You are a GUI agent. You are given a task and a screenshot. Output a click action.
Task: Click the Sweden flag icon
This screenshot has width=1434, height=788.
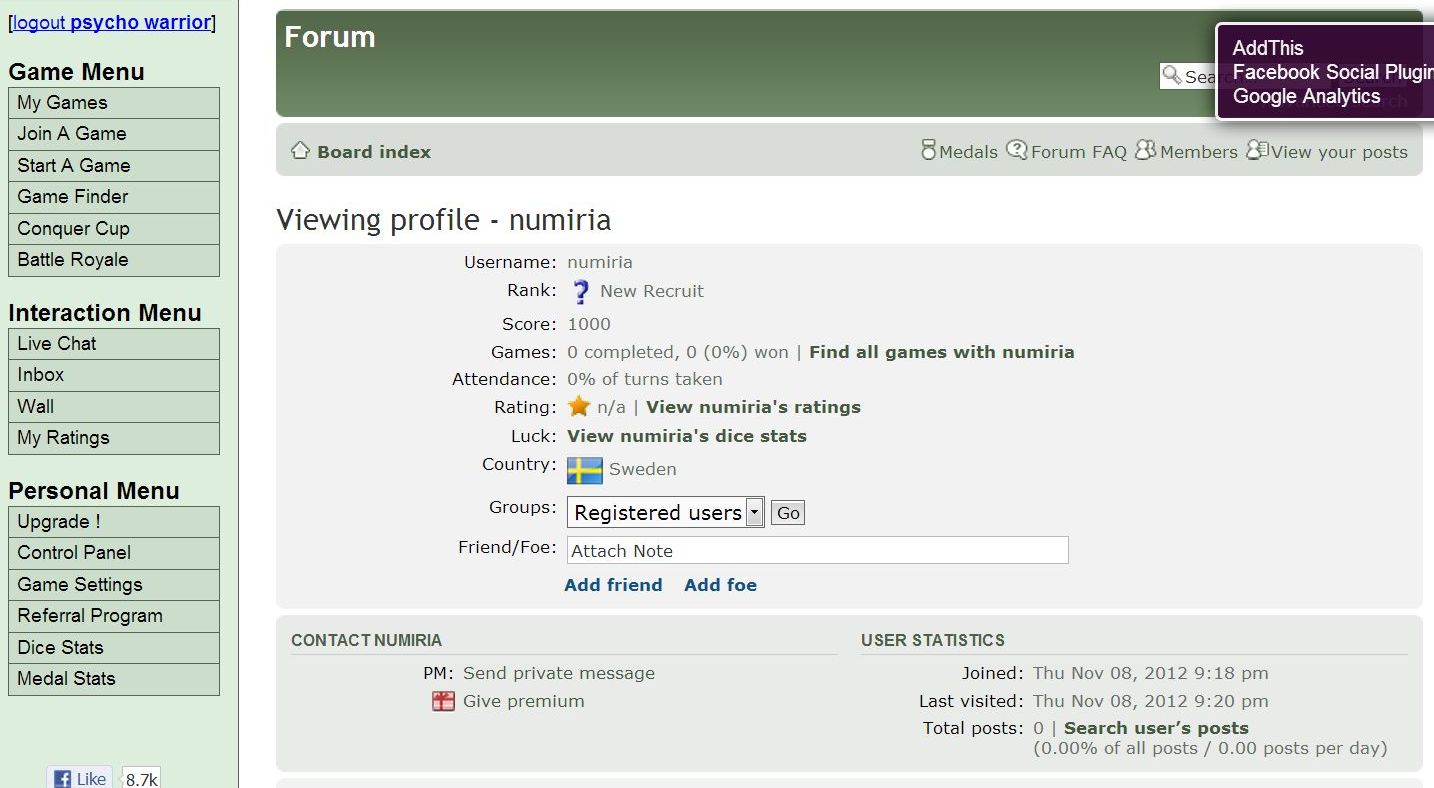tap(584, 470)
